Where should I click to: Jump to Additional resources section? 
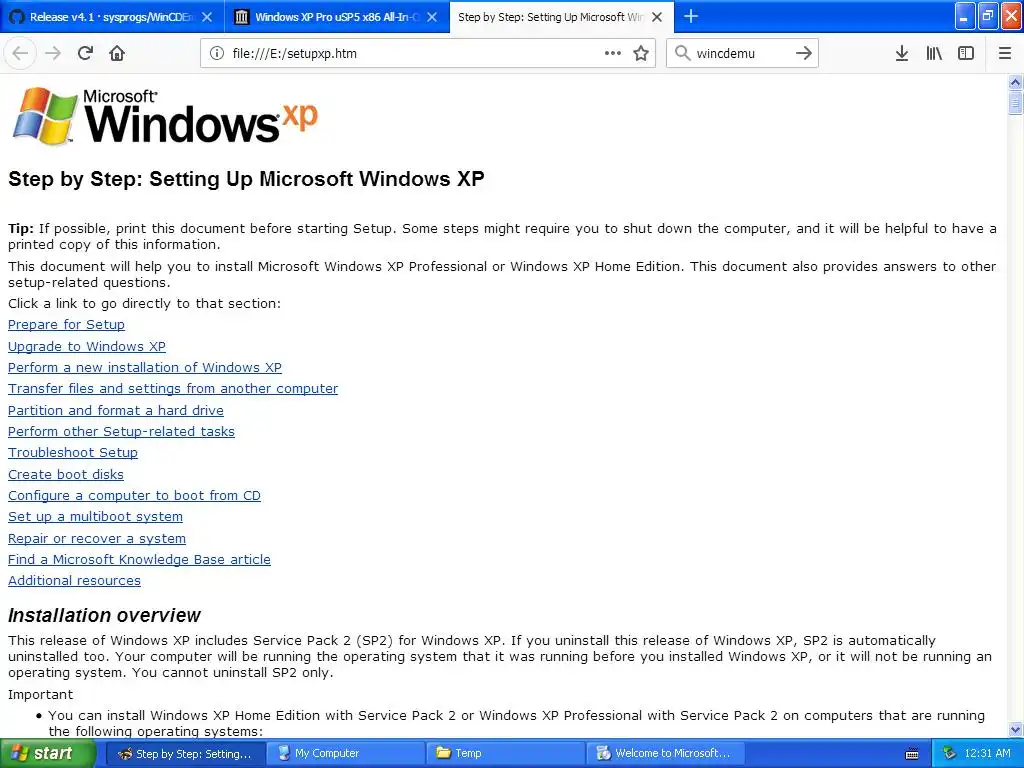(x=74, y=581)
